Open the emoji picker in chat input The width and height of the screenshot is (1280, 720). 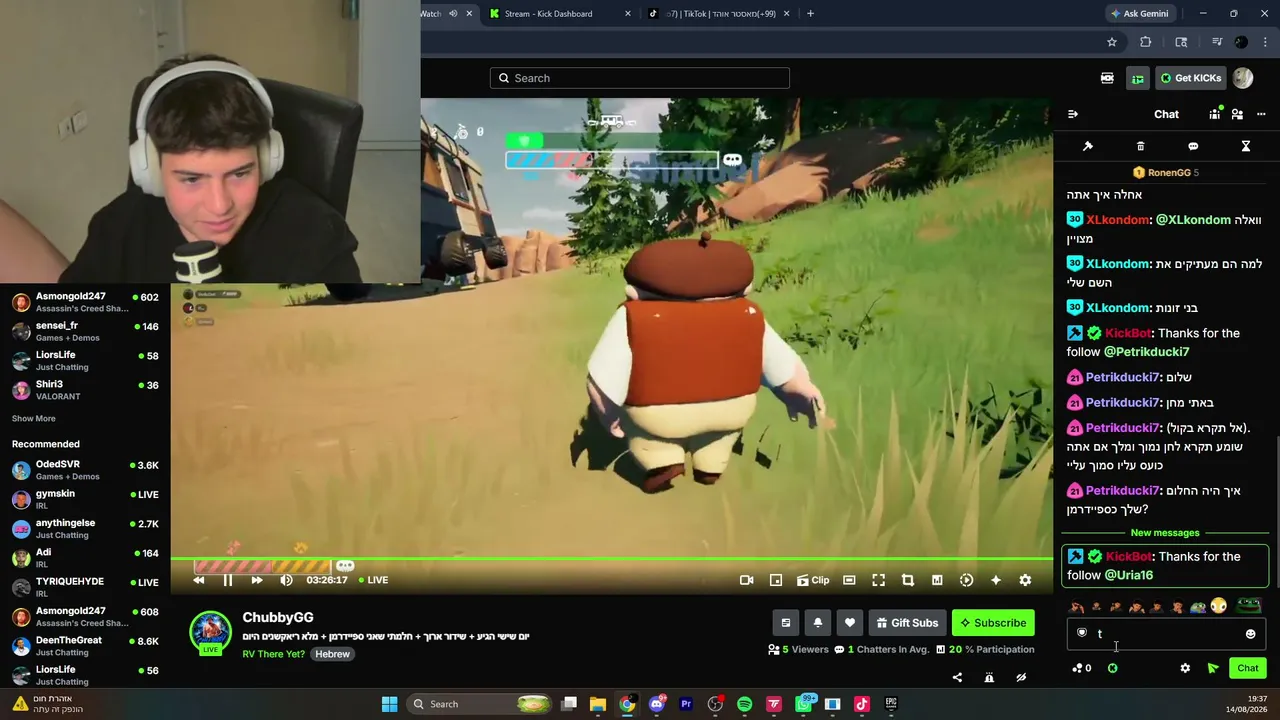pos(1250,633)
